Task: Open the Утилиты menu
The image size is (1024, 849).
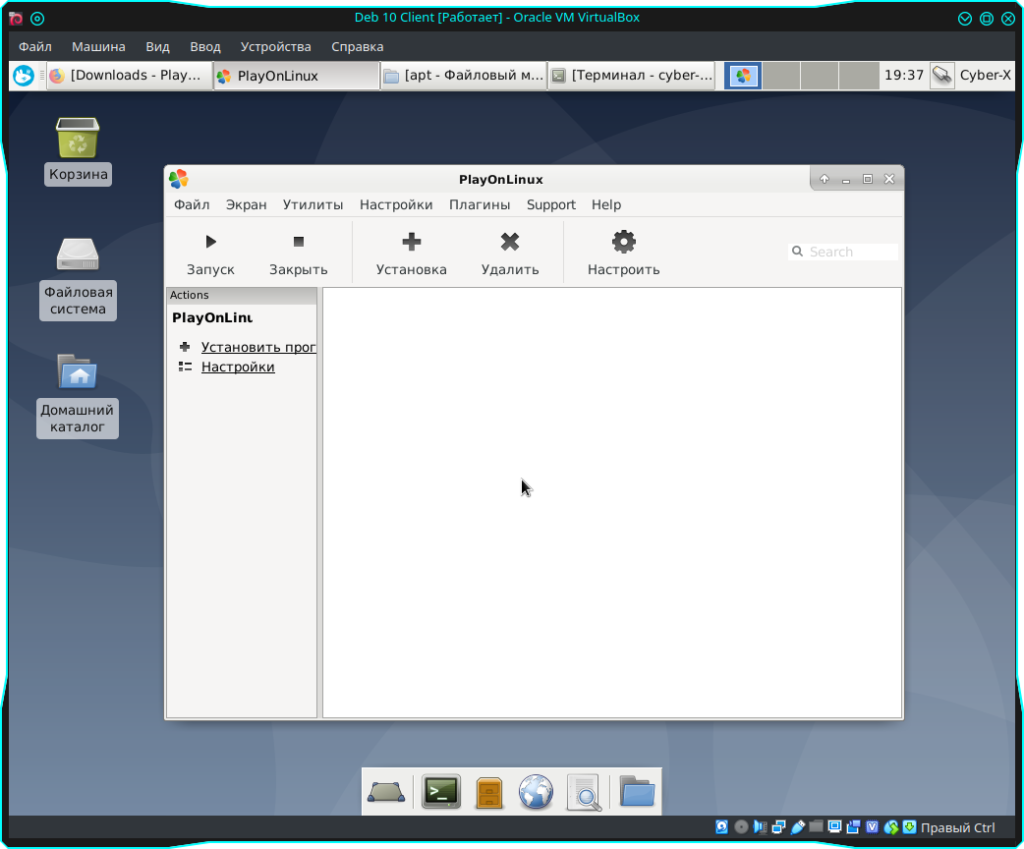Action: coord(312,205)
